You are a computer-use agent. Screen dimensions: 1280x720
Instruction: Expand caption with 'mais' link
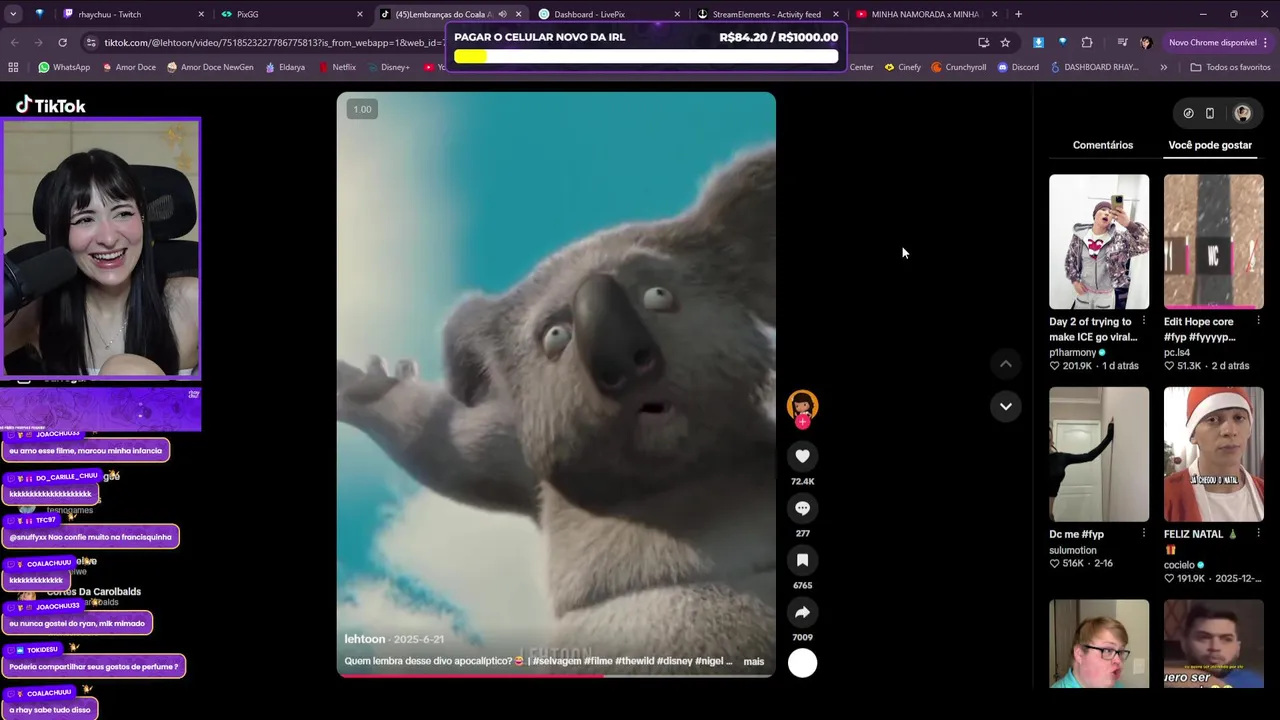753,661
